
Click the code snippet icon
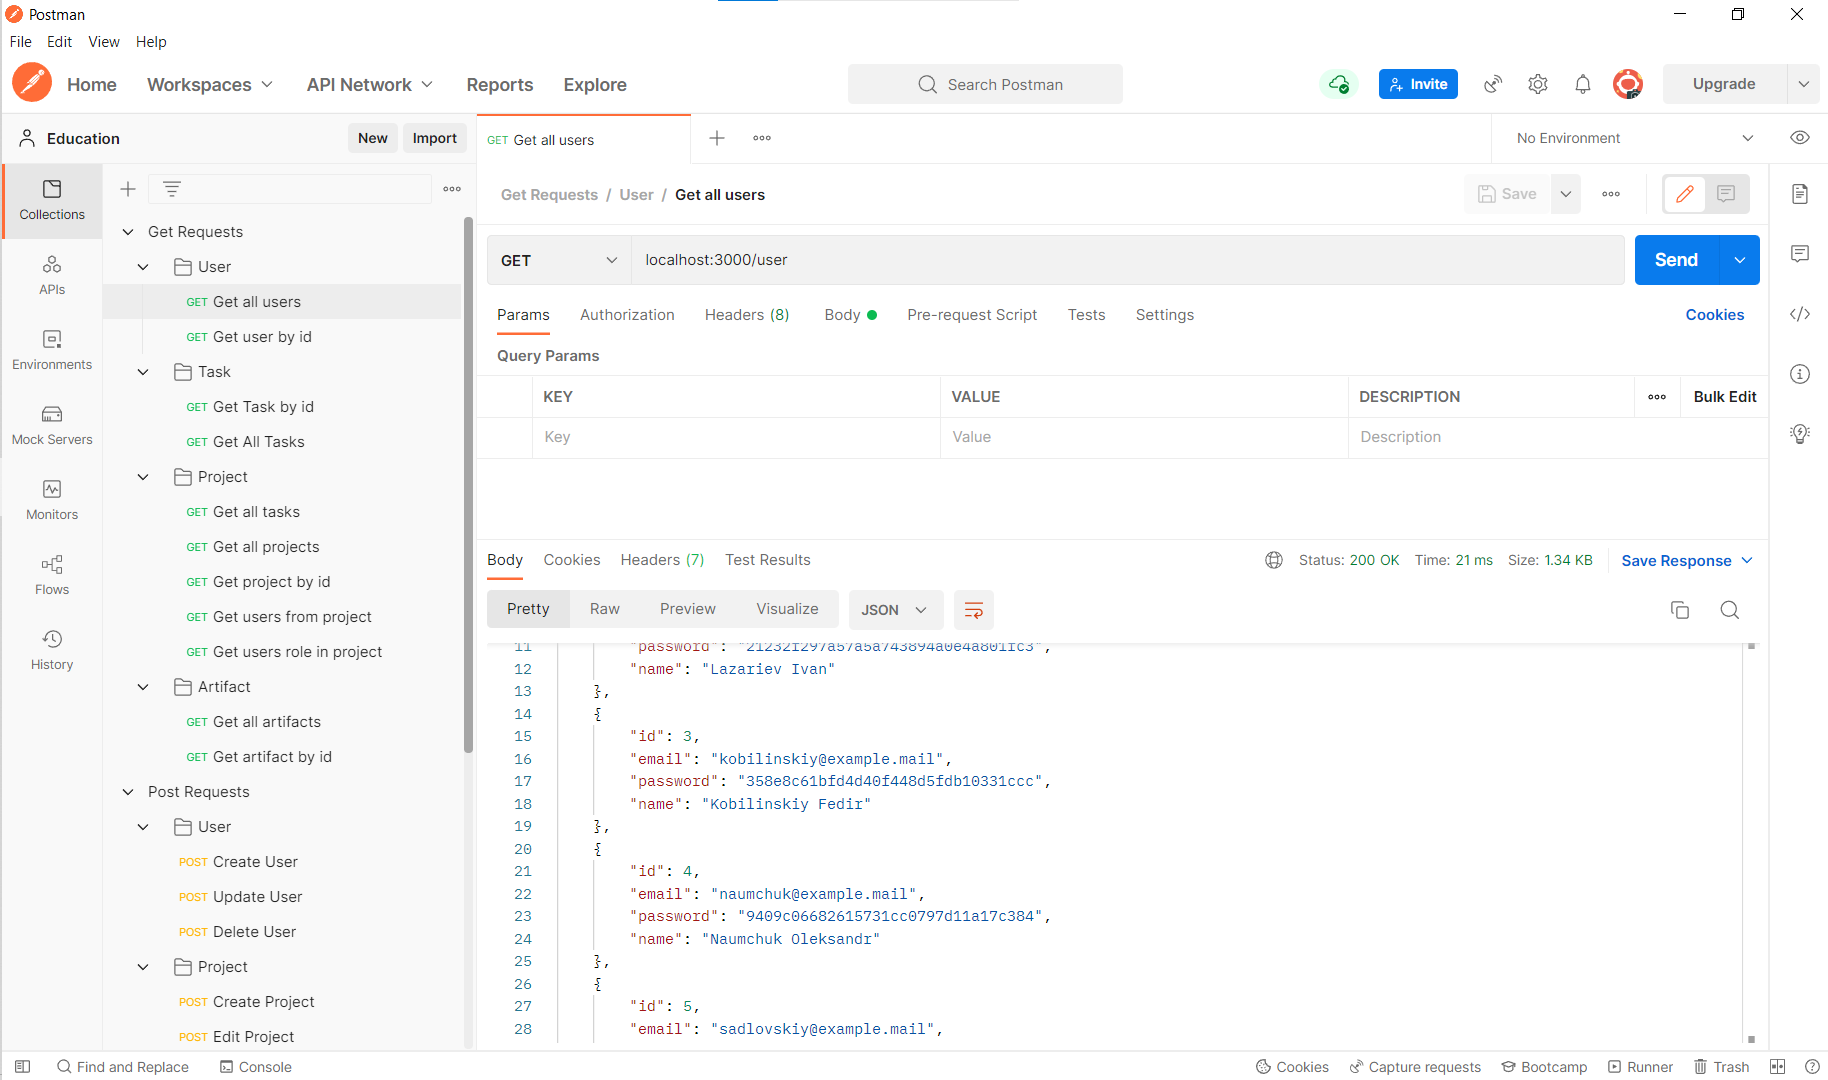[1799, 314]
